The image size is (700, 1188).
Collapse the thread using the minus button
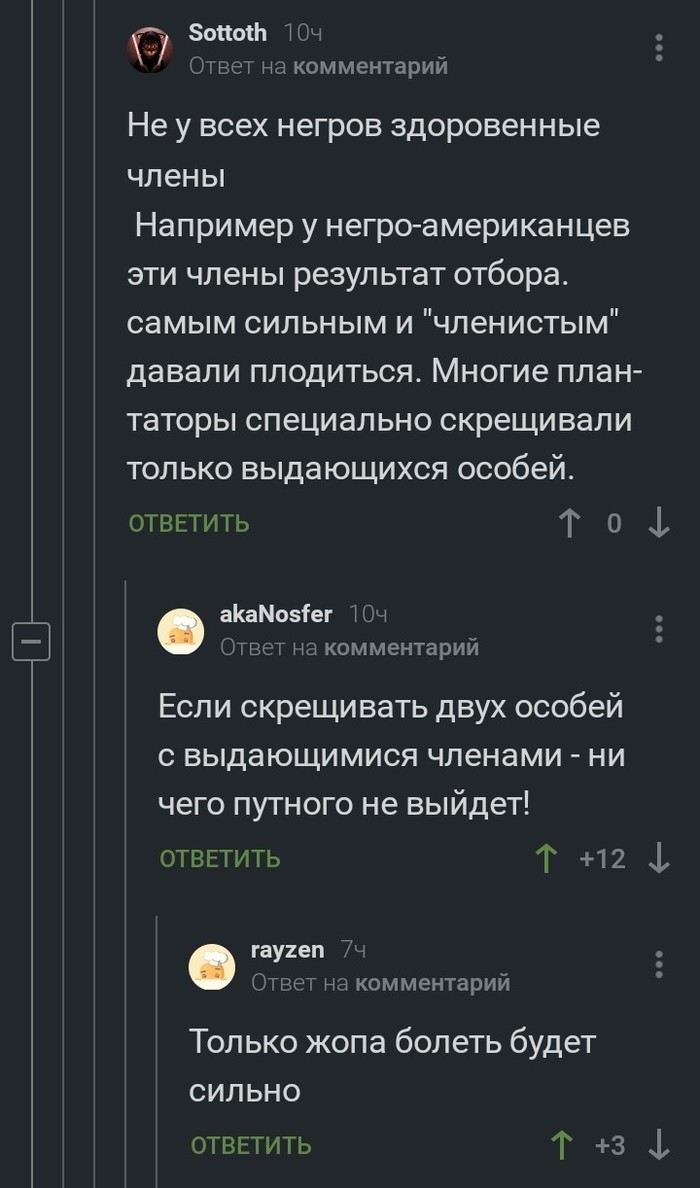(33, 642)
